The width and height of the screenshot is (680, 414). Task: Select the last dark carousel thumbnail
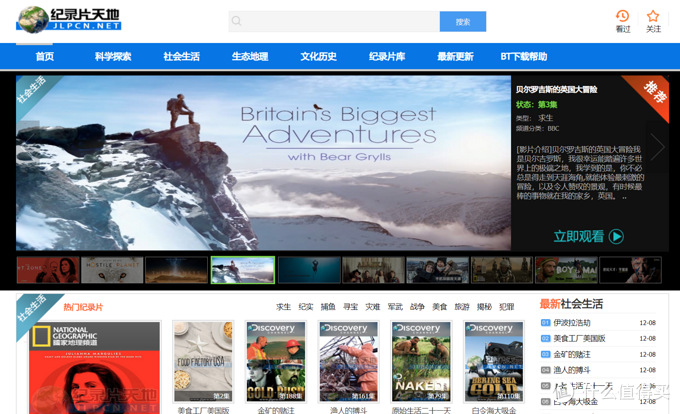631,270
